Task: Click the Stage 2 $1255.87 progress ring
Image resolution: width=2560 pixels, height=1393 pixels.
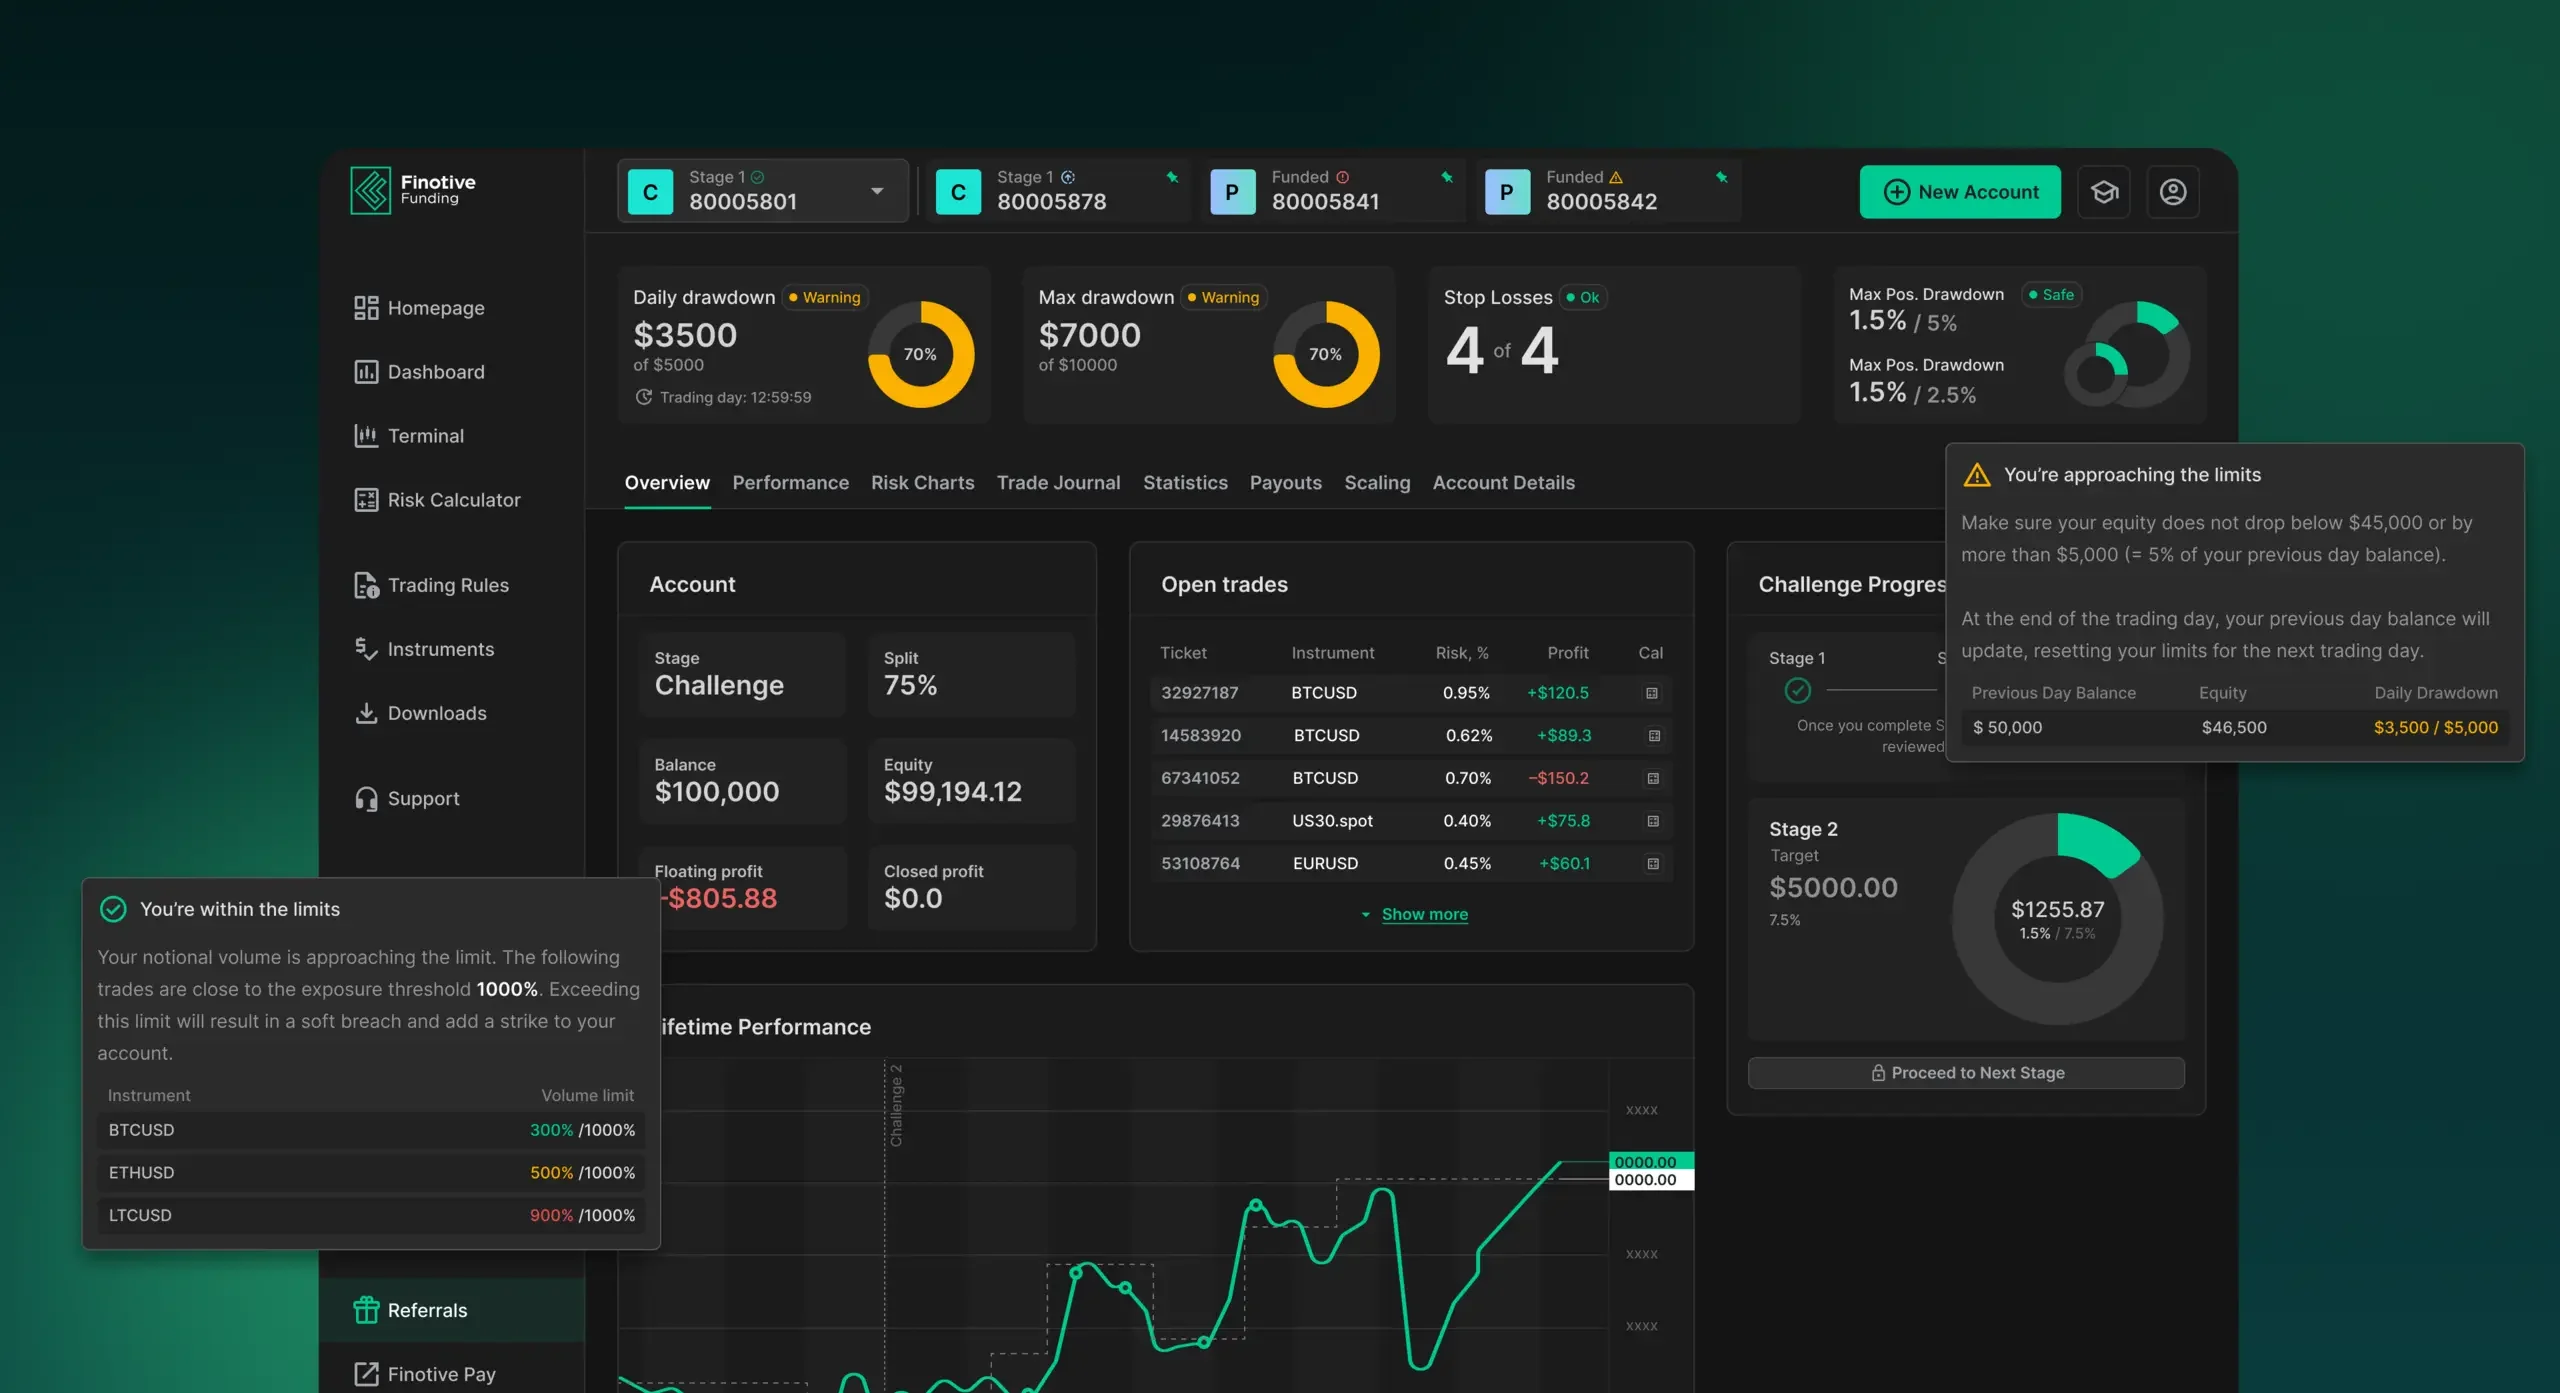Action: click(2057, 918)
